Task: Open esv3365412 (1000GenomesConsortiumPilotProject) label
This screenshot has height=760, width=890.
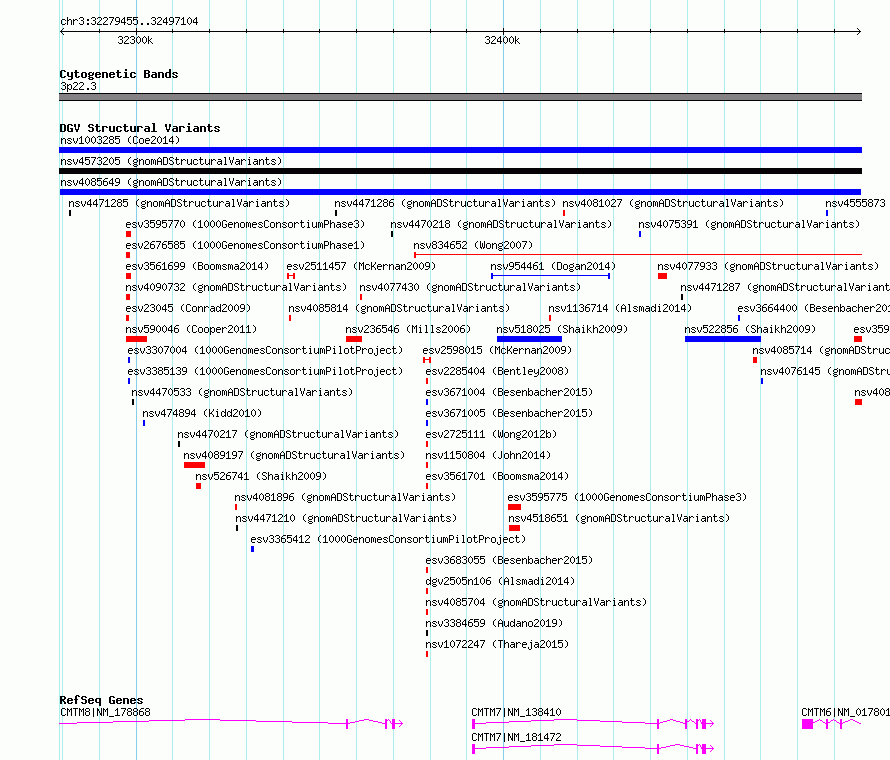Action: coord(388,539)
